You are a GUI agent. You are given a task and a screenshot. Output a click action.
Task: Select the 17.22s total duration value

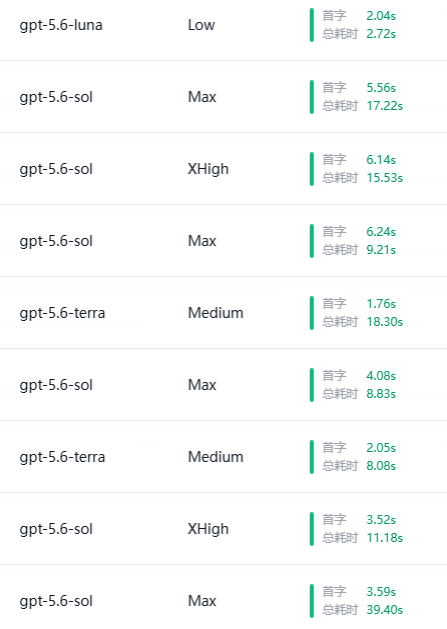(384, 106)
